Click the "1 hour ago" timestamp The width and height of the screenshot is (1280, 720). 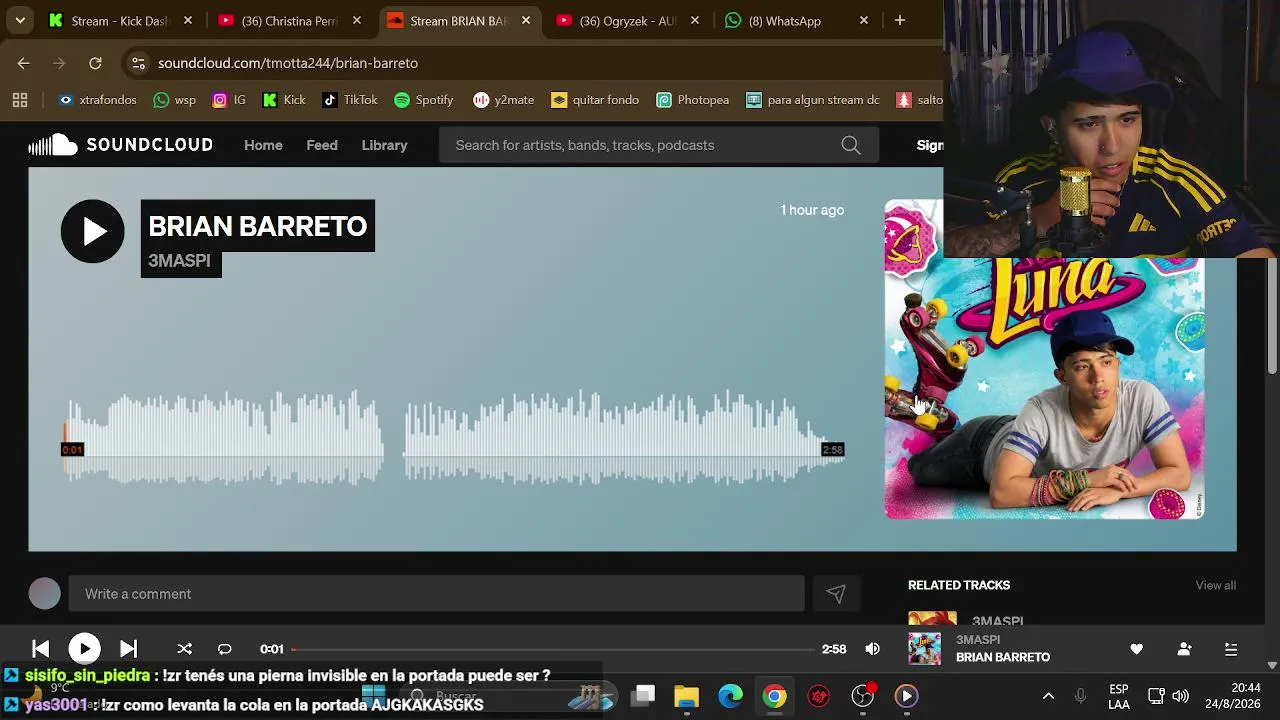812,210
